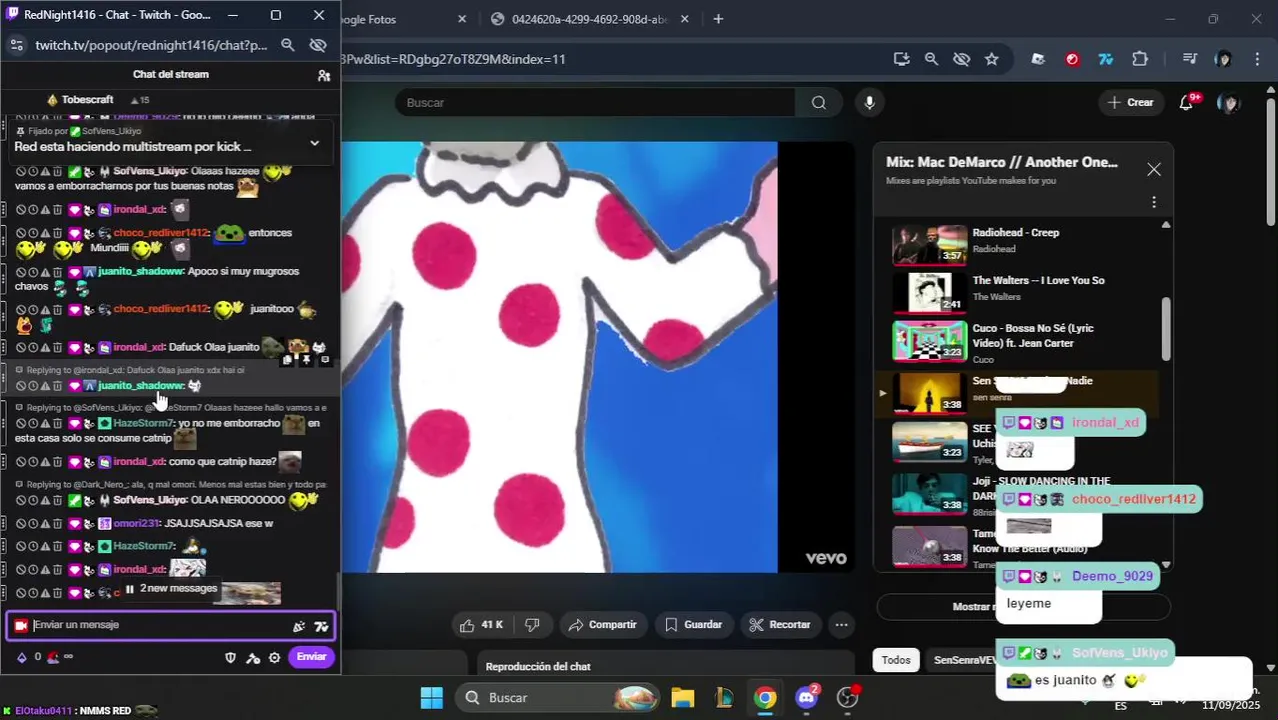Zoom icon in the YouTube address bar
The image size is (1278, 720).
pos(931,59)
